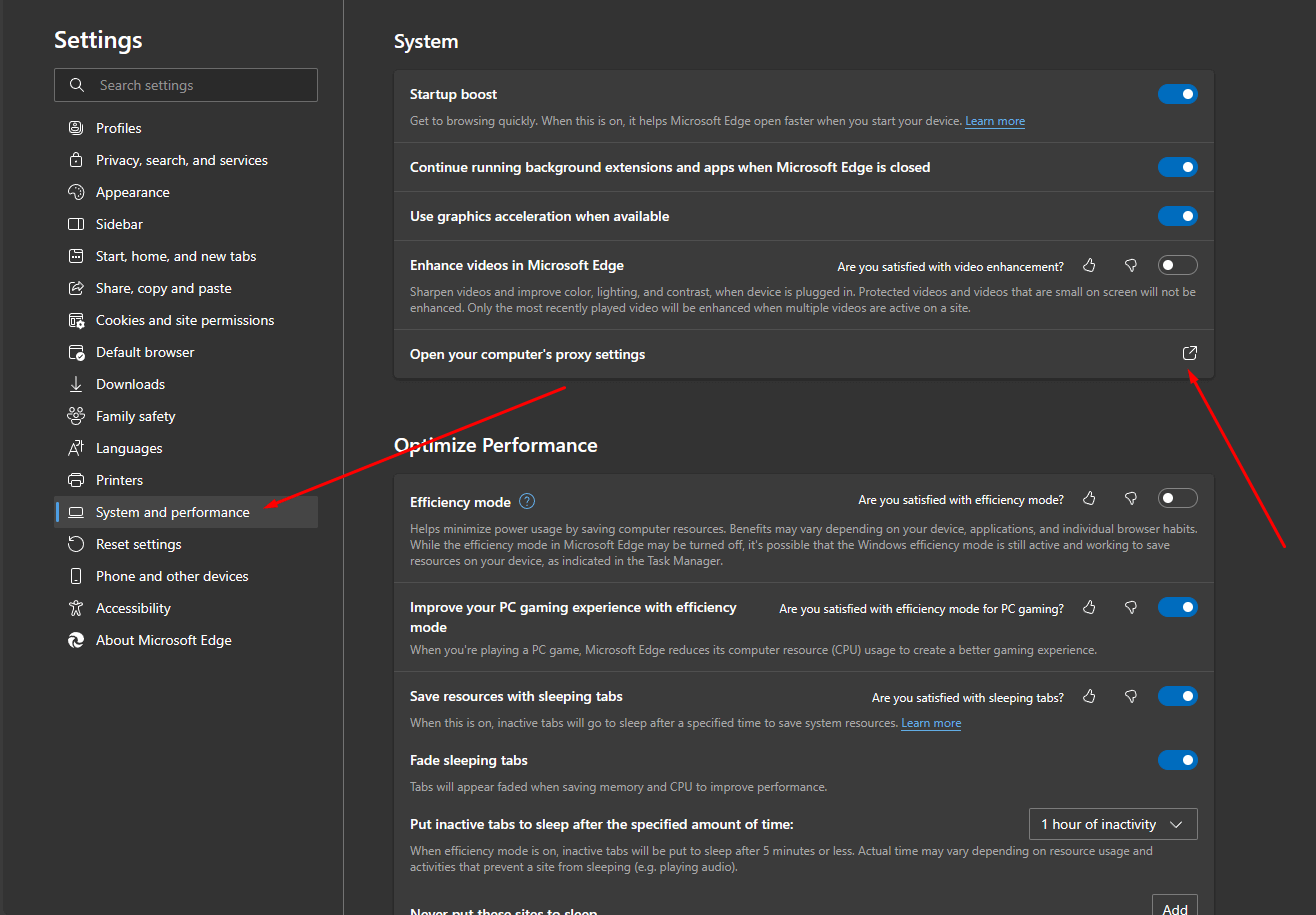
Task: Go to Privacy, search, and services
Action: coord(186,160)
